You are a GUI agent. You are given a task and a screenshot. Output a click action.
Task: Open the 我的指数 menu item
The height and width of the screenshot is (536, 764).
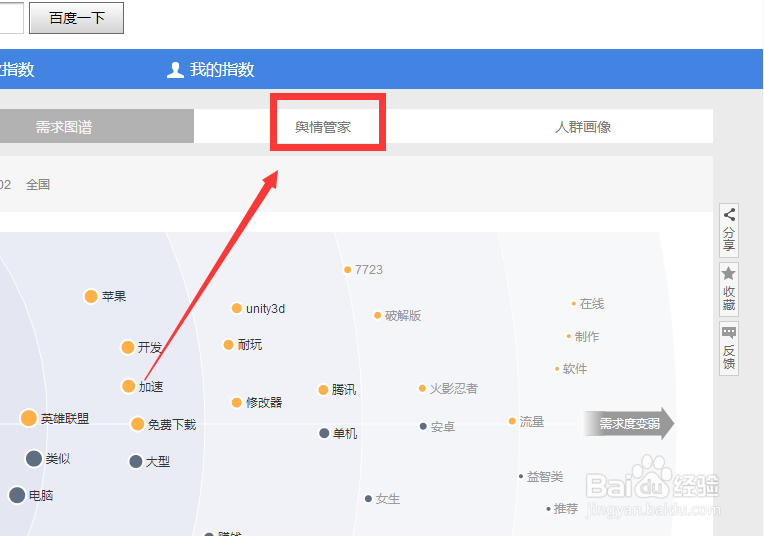click(x=222, y=69)
